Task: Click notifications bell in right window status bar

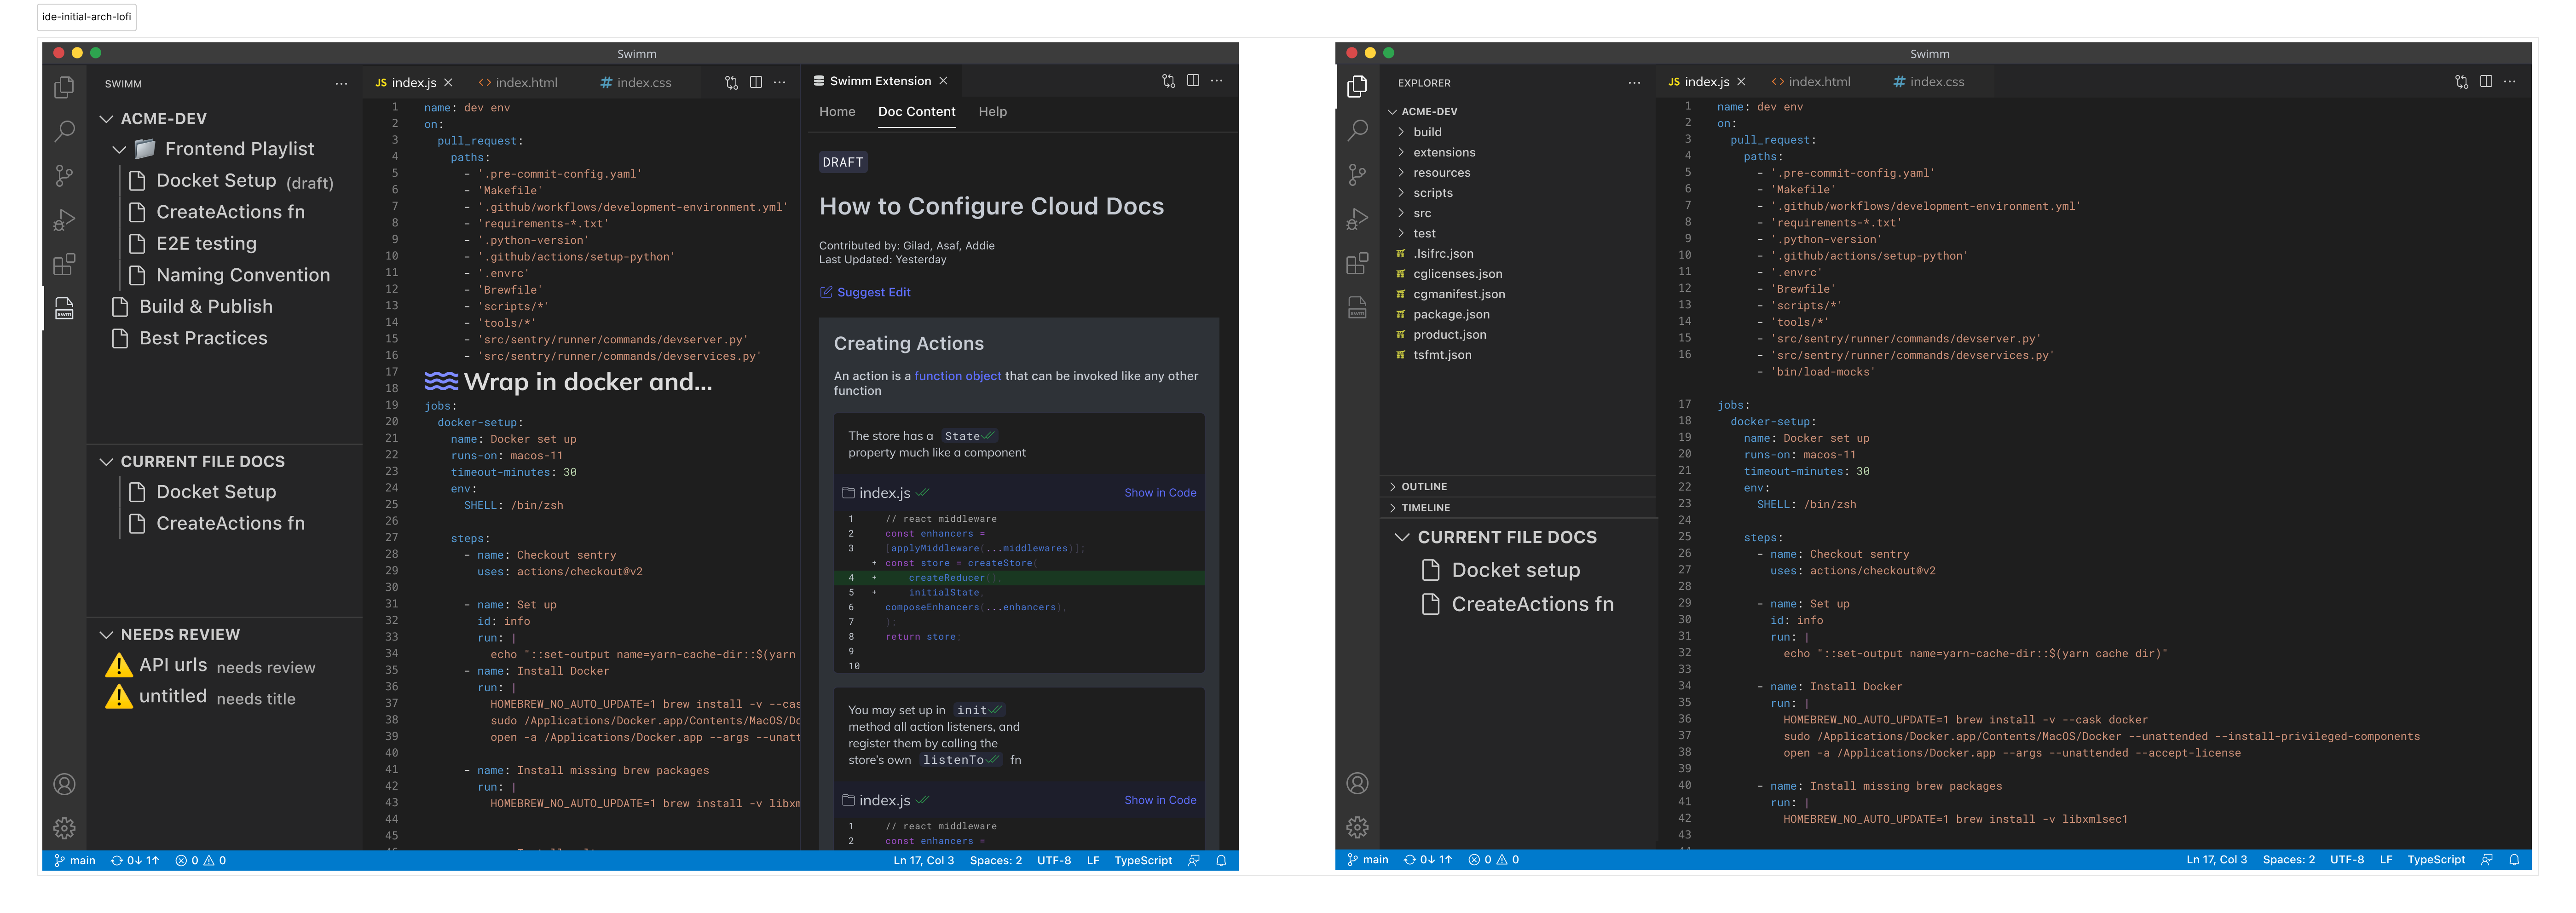Action: pyautogui.click(x=2514, y=860)
